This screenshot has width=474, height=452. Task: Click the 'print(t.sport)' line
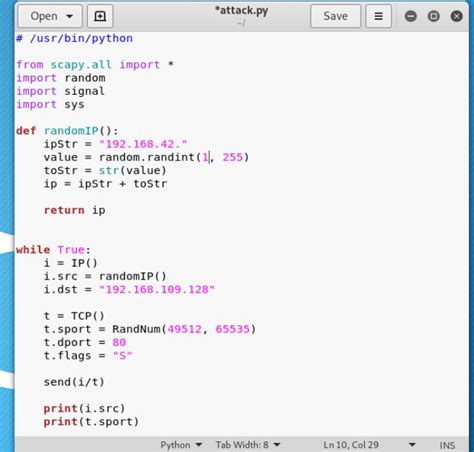click(x=91, y=422)
